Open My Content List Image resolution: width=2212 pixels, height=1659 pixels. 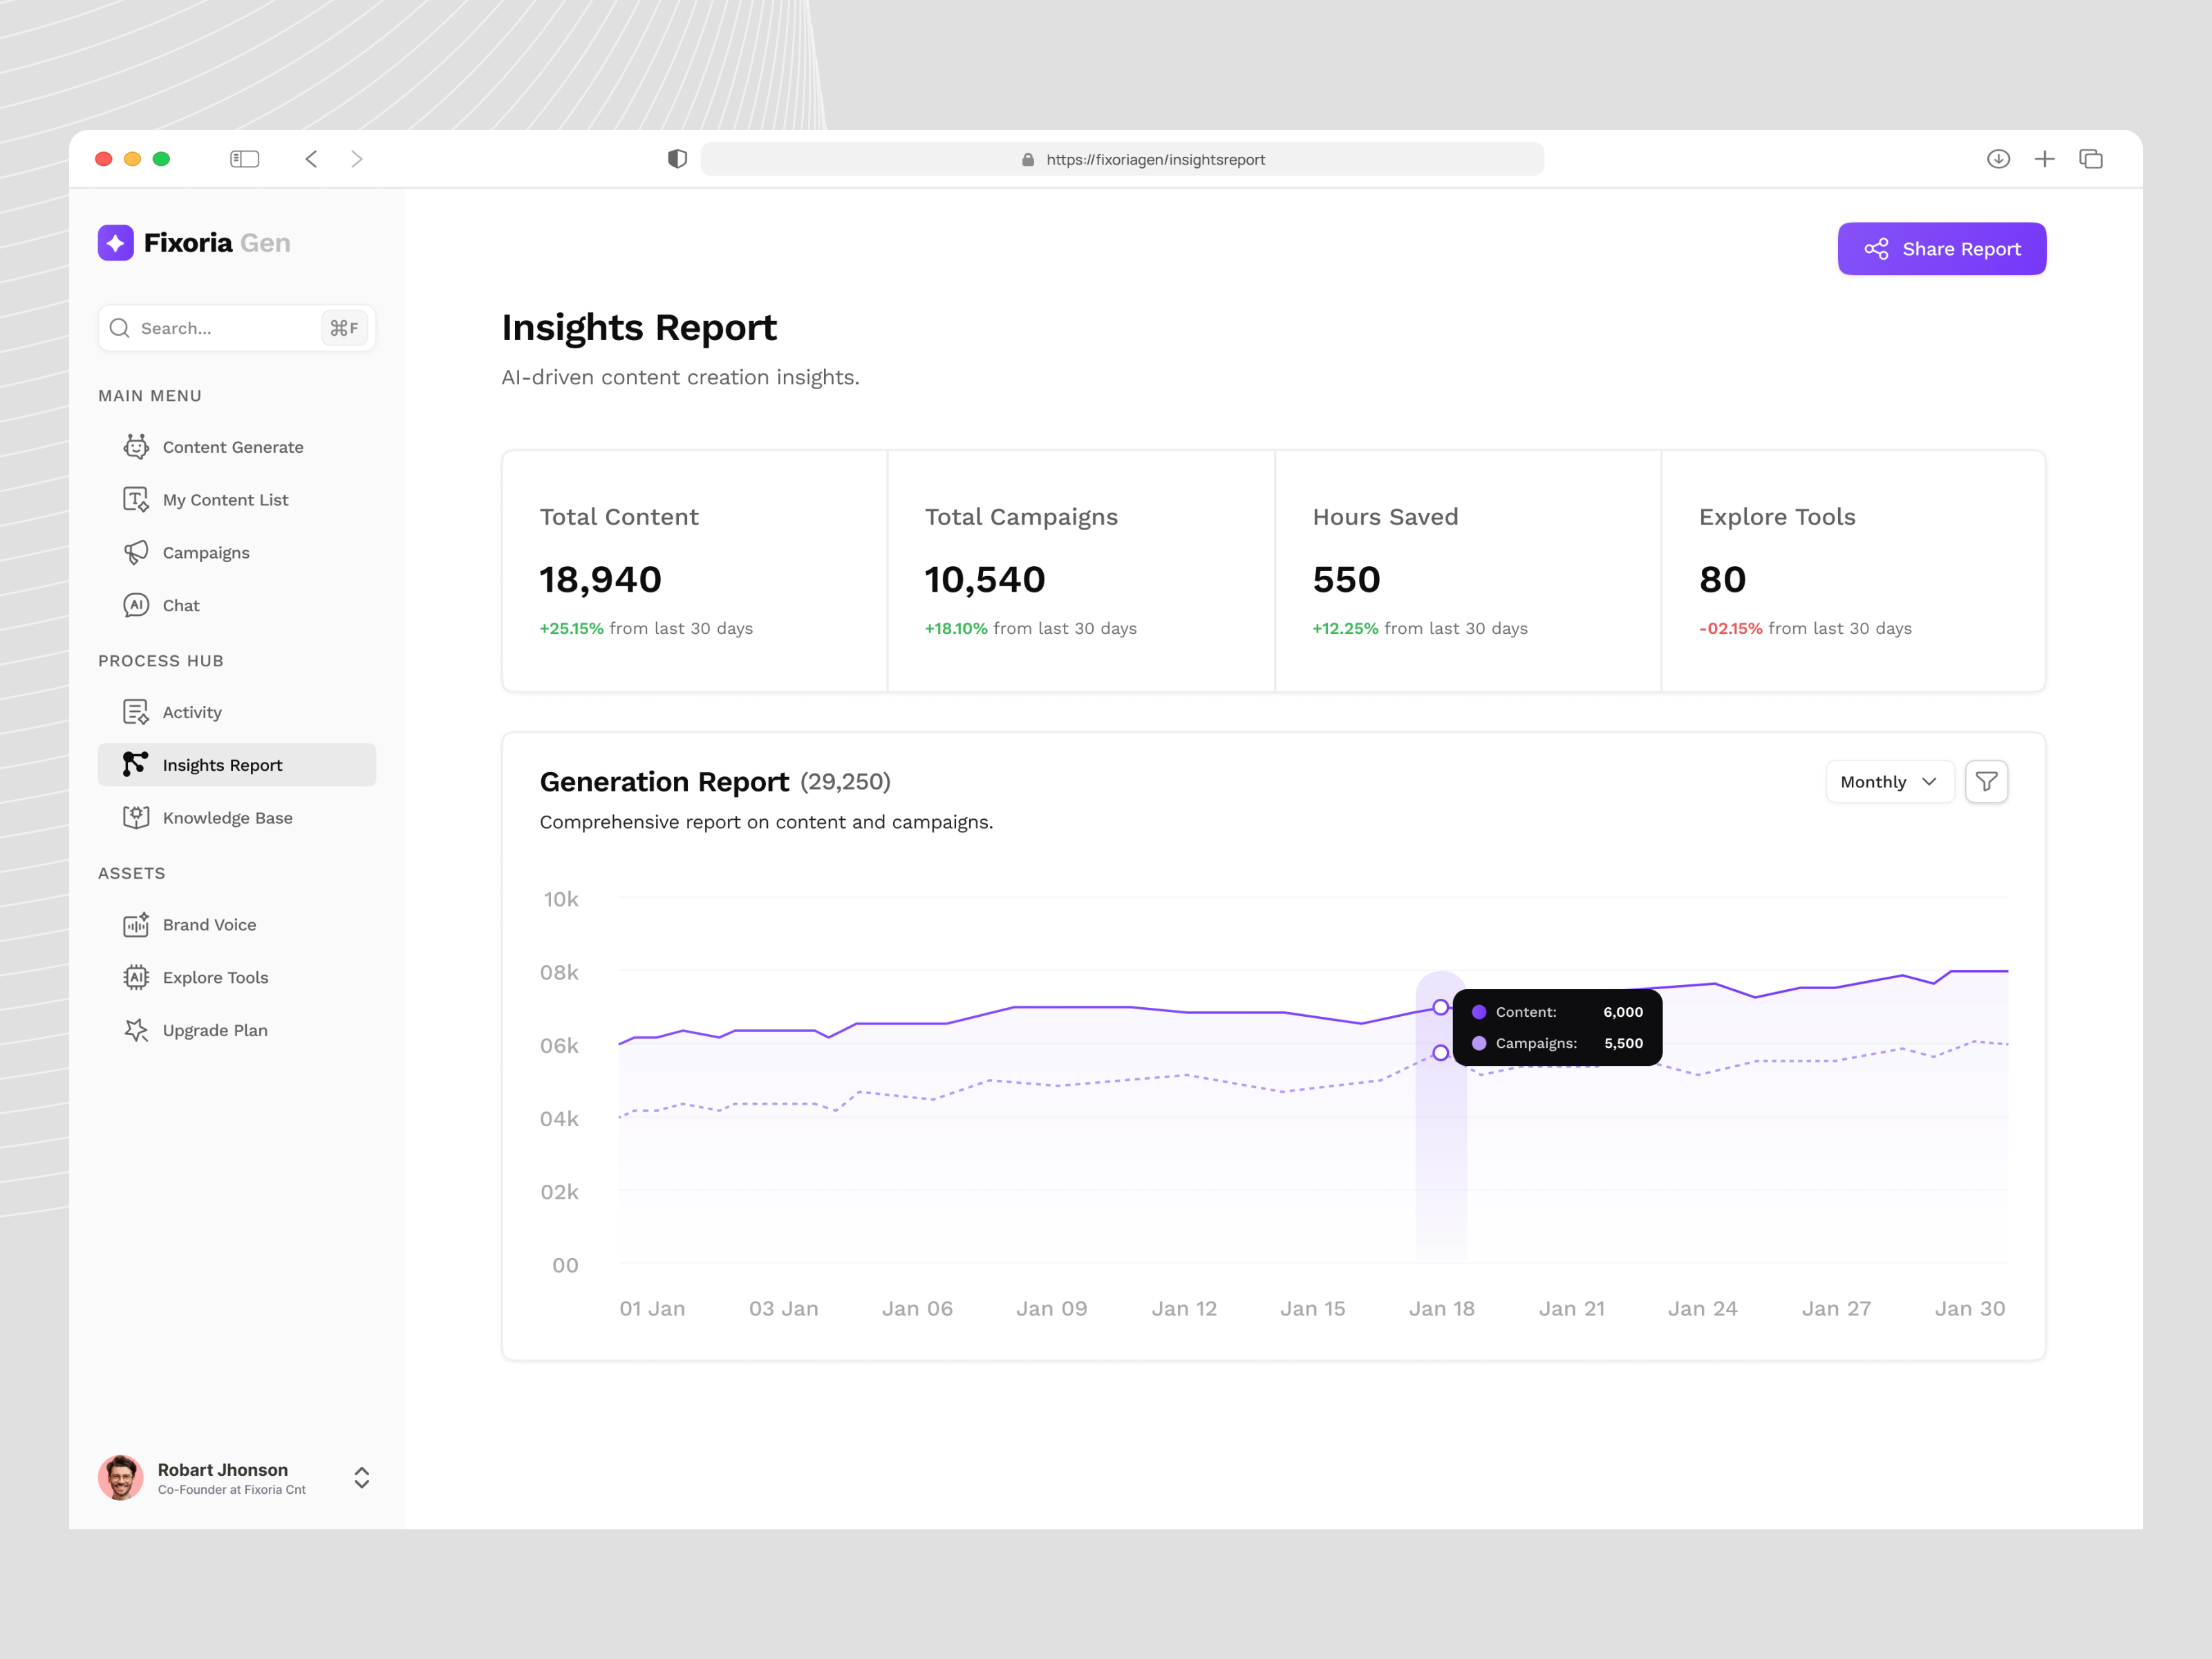click(x=225, y=499)
